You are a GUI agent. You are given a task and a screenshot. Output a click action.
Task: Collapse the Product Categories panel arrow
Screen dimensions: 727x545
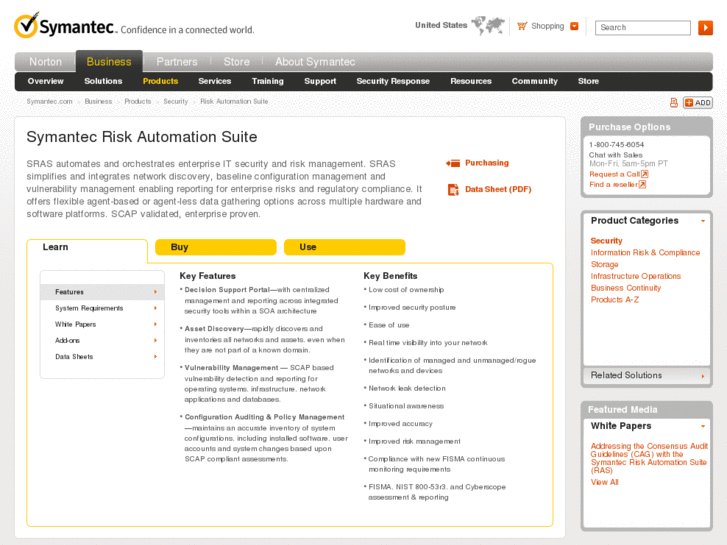click(x=703, y=221)
